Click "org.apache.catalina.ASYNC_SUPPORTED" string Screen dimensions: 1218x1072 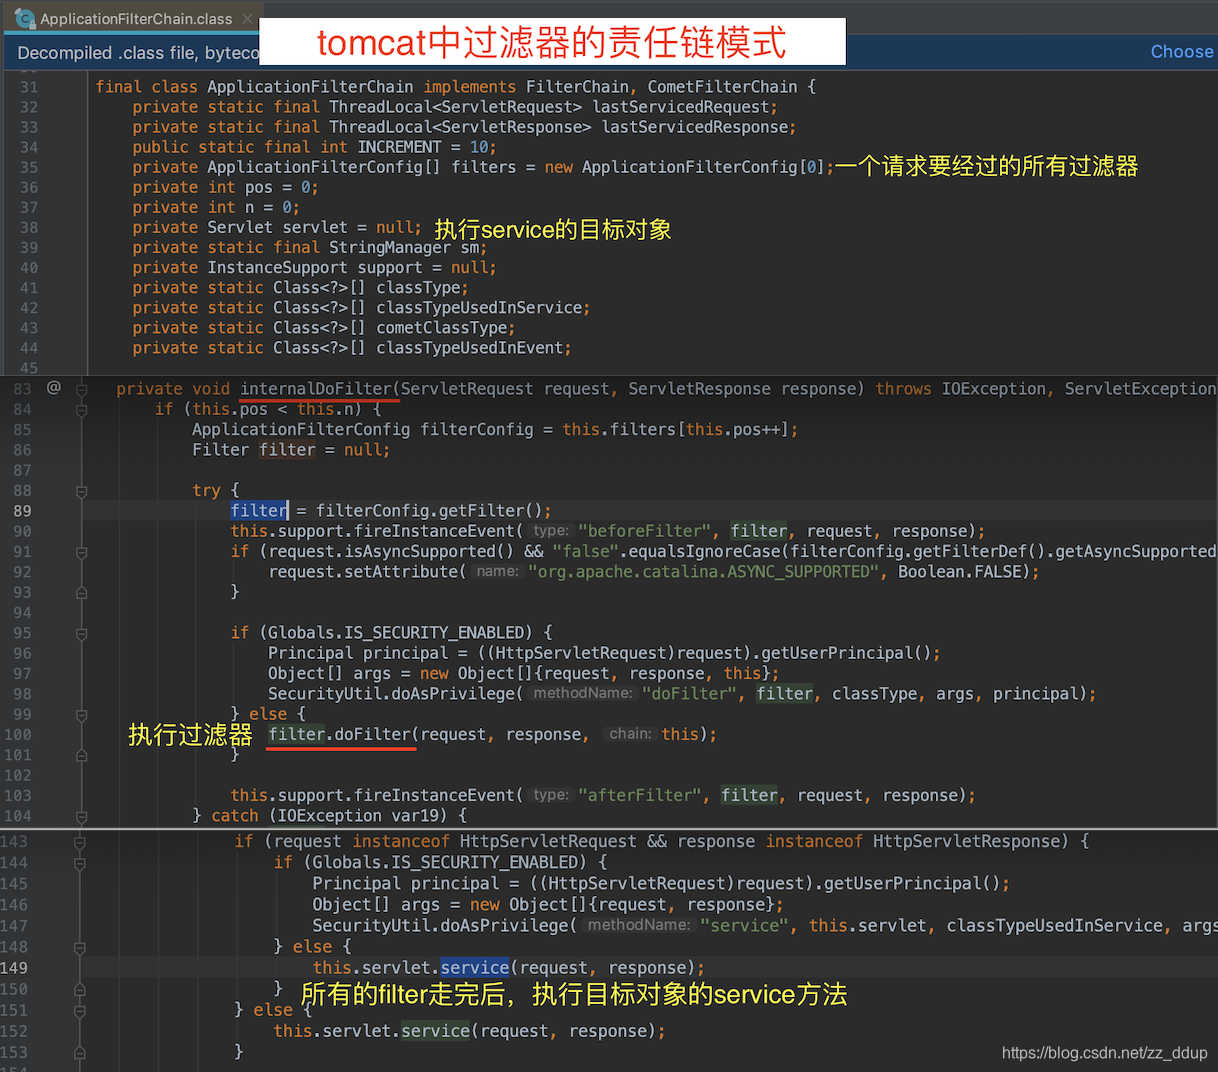pyautogui.click(x=703, y=572)
